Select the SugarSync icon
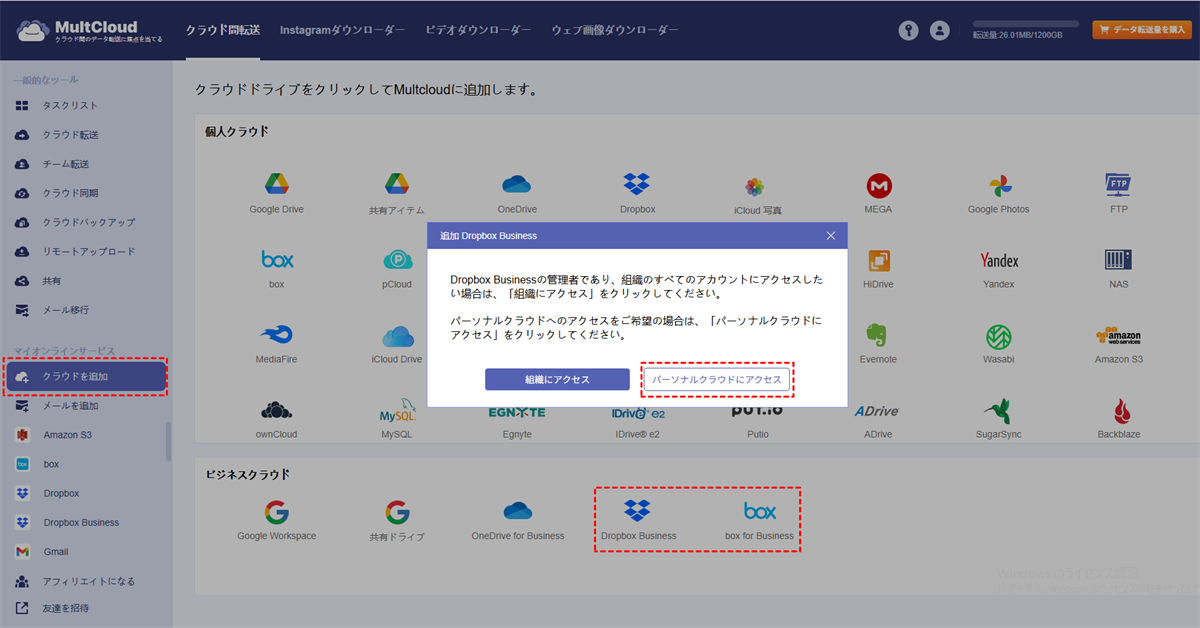Viewport: 1200px width, 628px height. click(998, 410)
